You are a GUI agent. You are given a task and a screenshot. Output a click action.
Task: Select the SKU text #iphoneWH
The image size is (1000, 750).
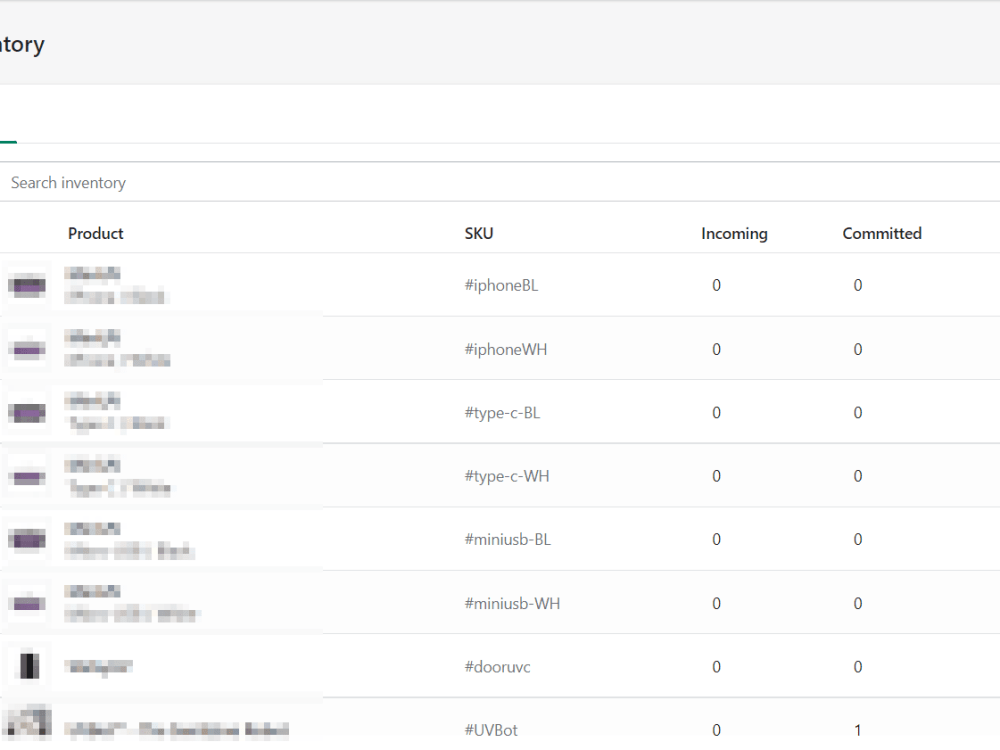click(x=506, y=349)
